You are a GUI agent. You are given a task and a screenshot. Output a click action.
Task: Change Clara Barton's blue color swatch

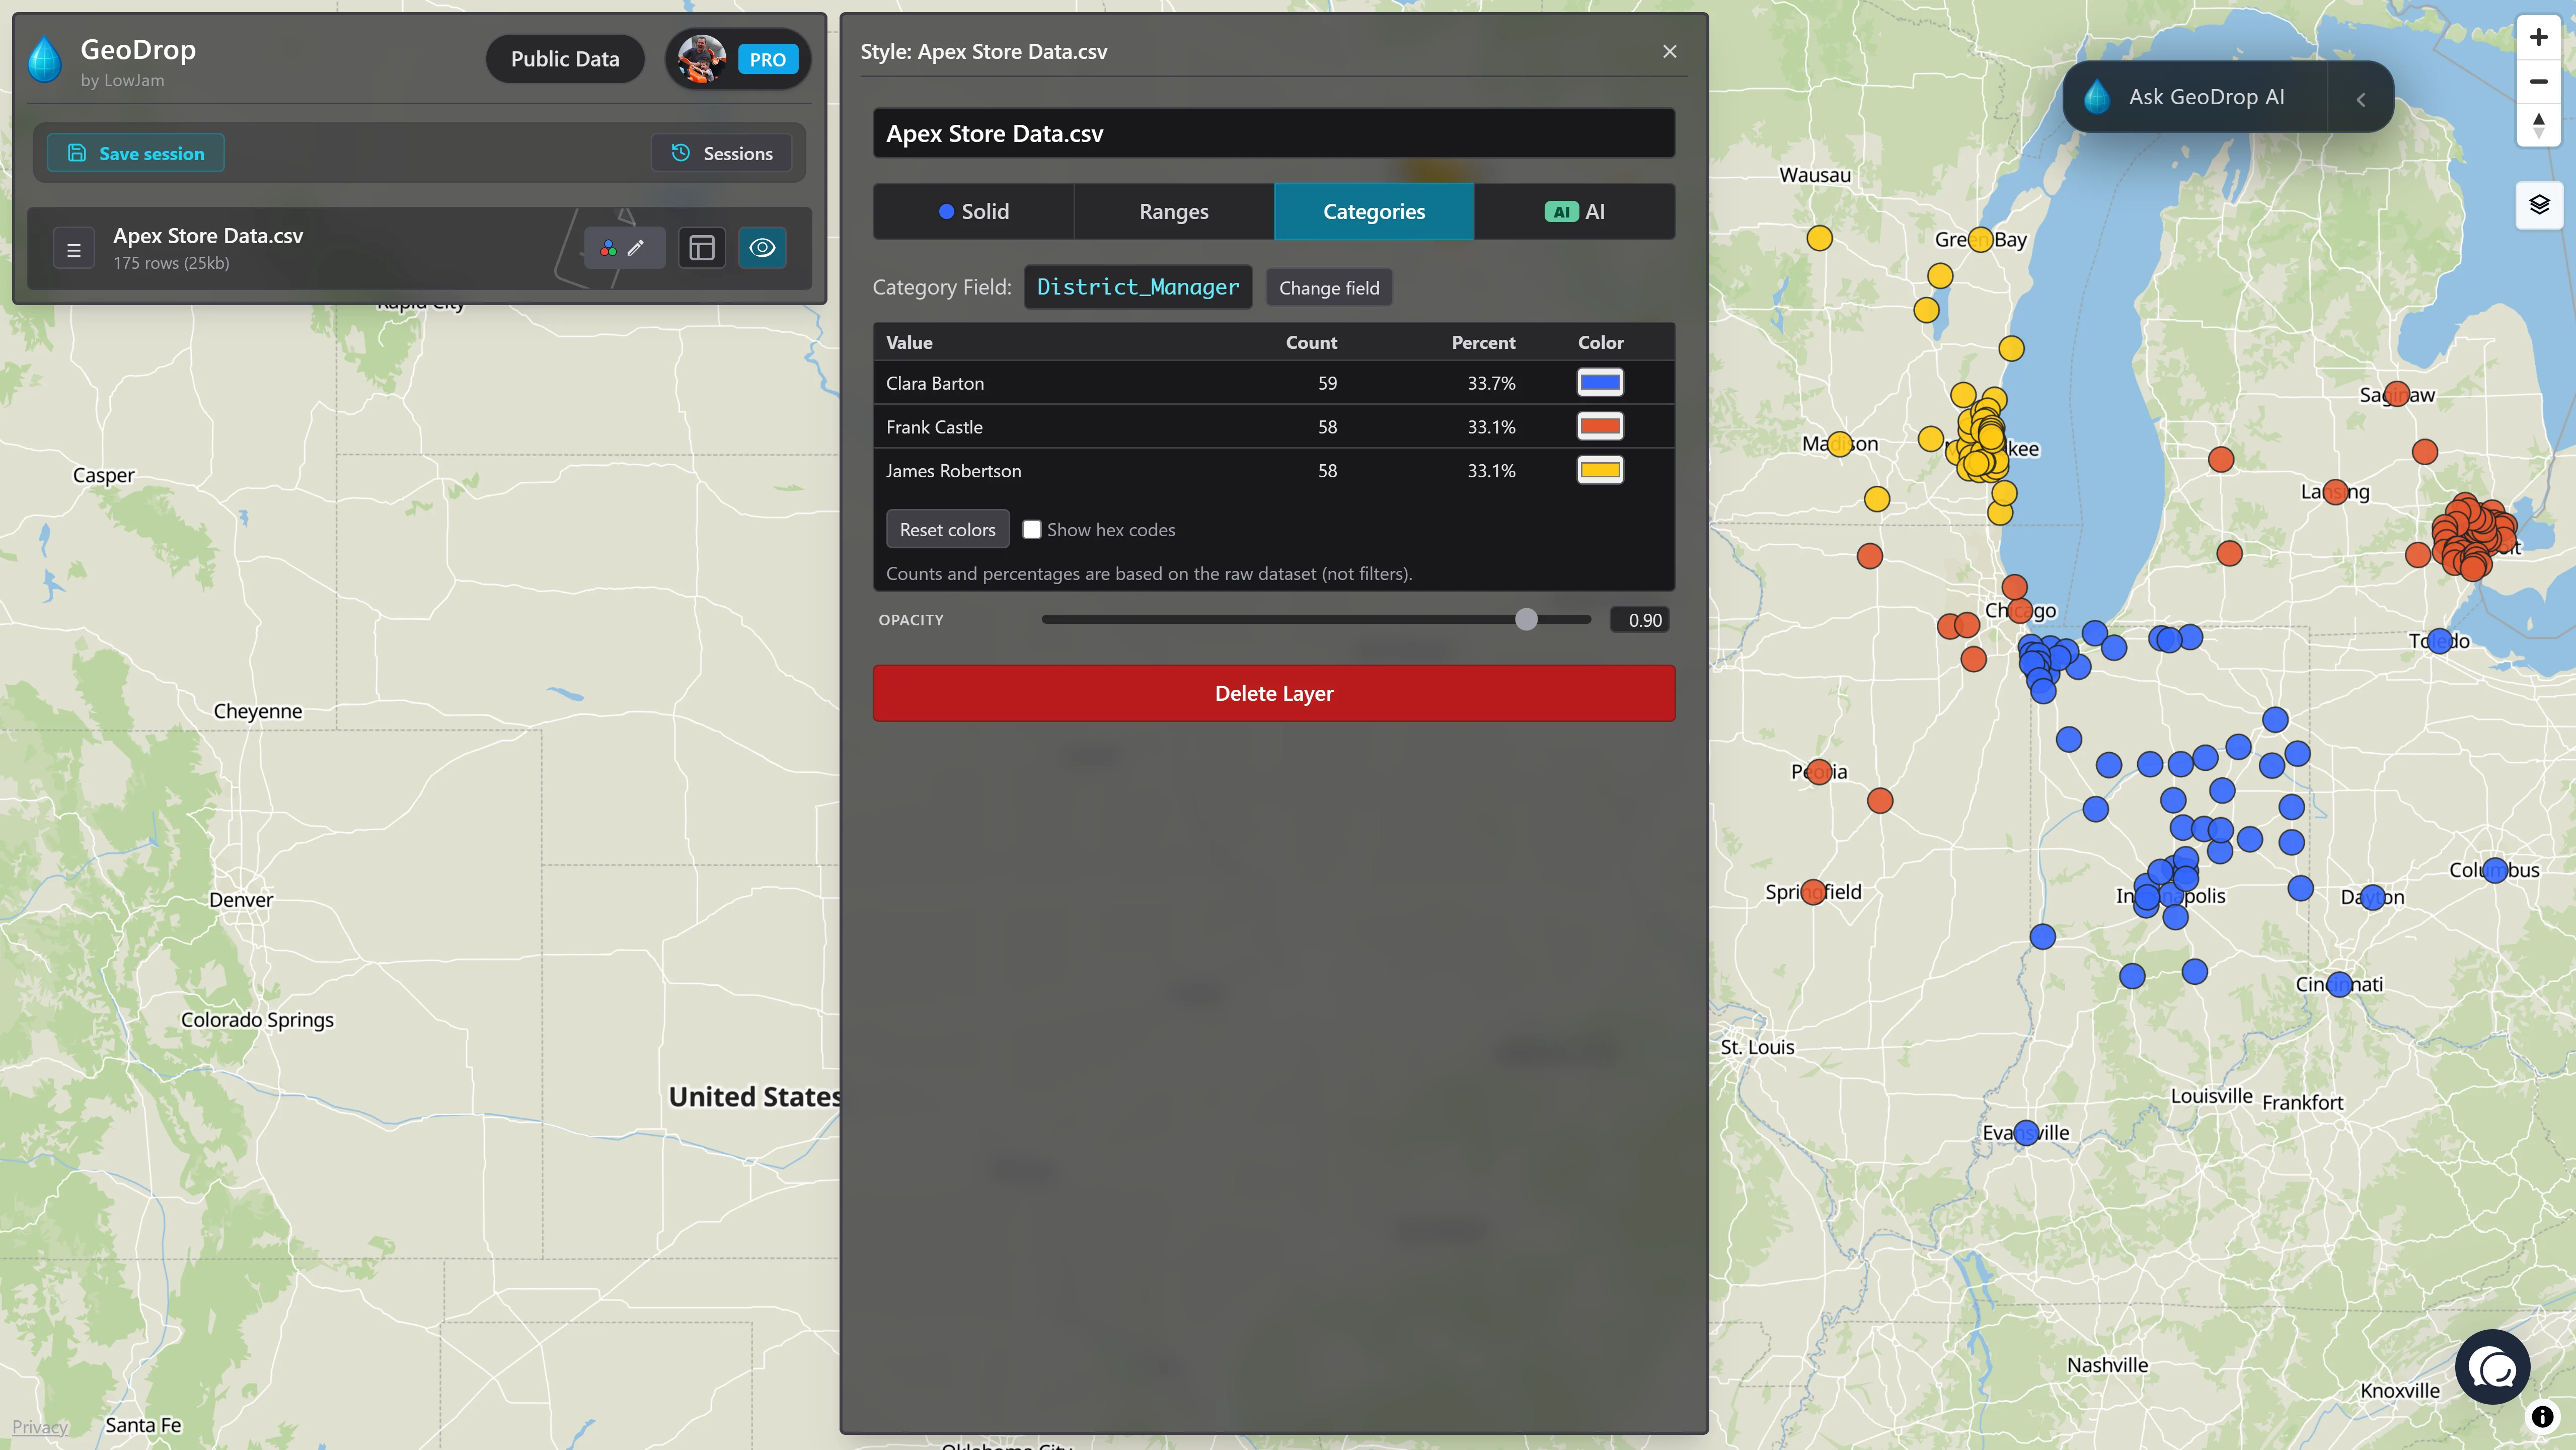coord(1600,382)
